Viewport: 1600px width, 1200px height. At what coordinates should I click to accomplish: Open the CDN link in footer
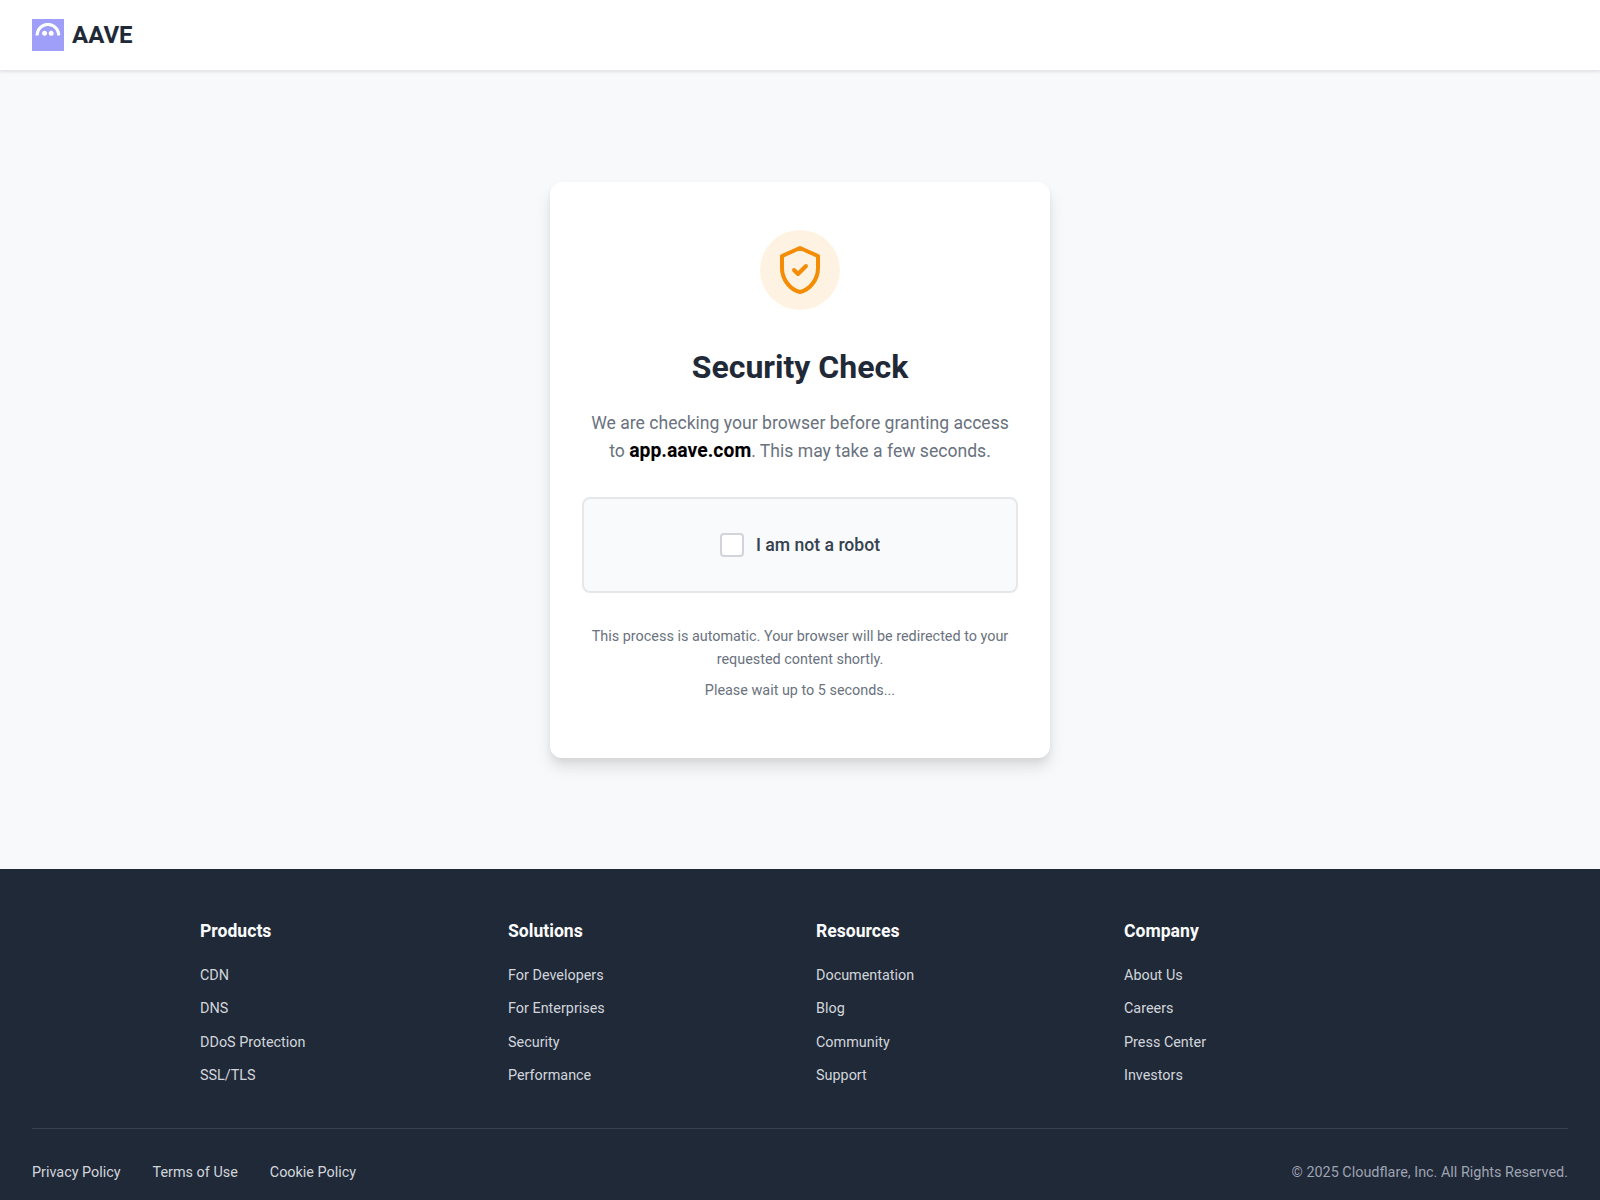(214, 975)
